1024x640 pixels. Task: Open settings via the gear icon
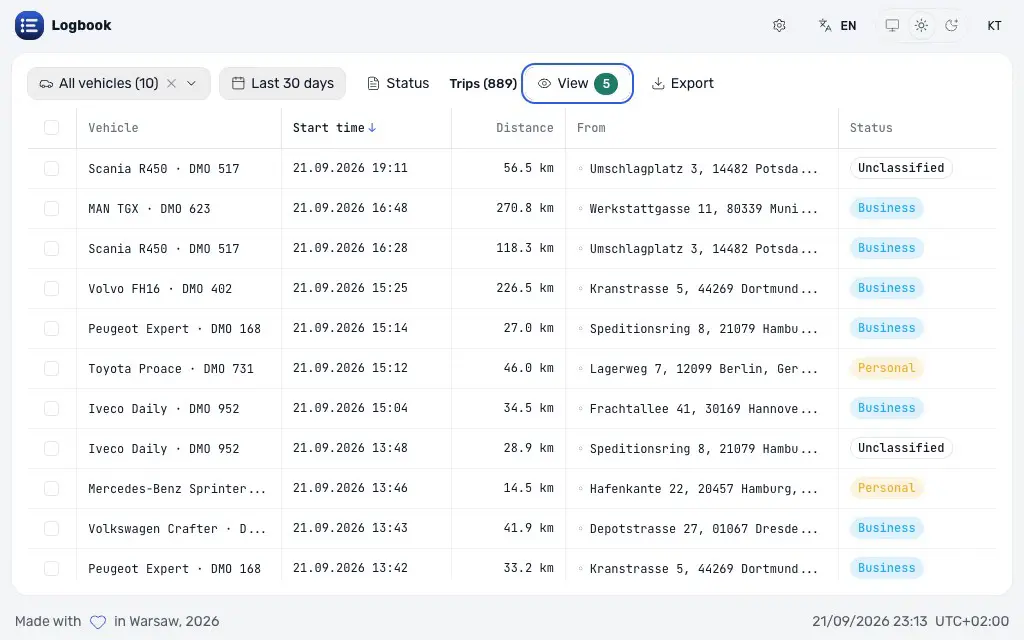point(779,25)
